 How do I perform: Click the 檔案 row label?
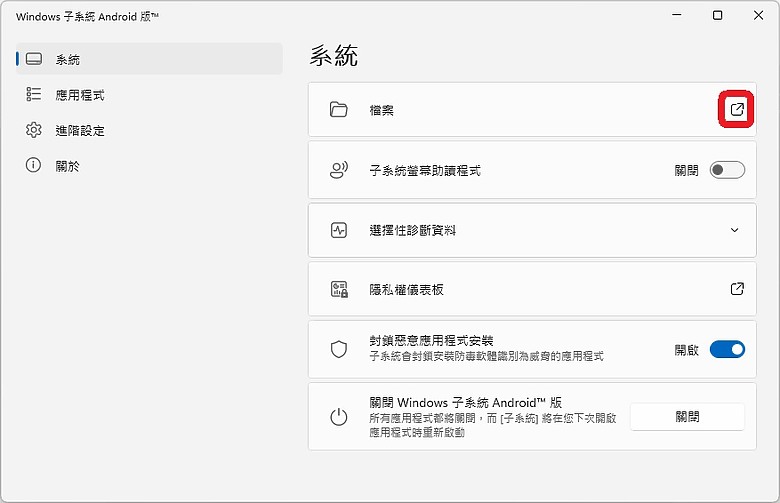[382, 110]
